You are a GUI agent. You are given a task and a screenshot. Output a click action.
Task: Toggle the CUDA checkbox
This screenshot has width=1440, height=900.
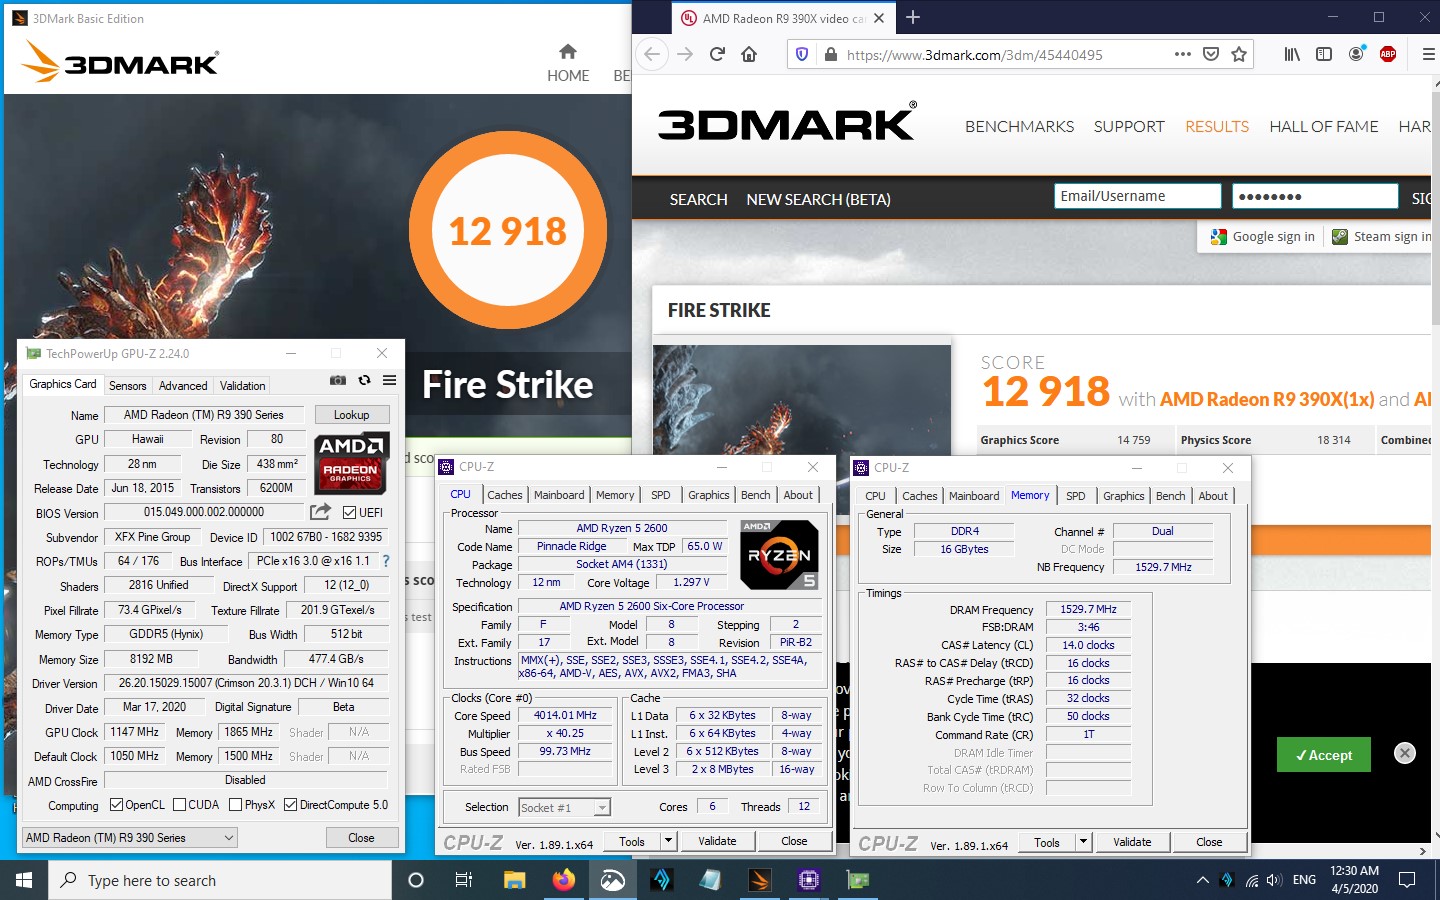[x=179, y=805]
